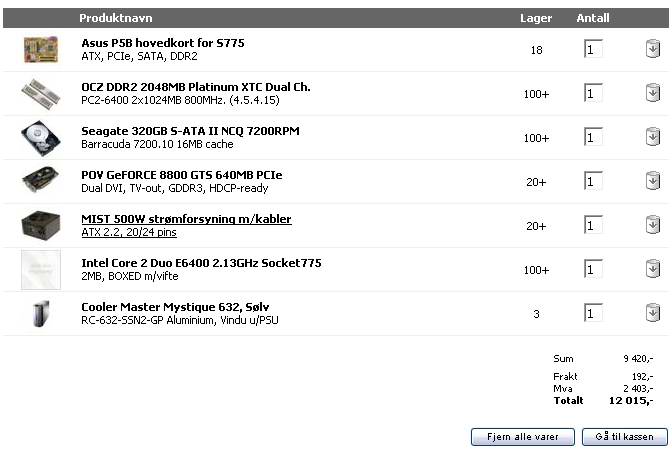This screenshot has height=453, width=672.
Task: Open the Seagate hard drive product image
Action: pos(41,138)
